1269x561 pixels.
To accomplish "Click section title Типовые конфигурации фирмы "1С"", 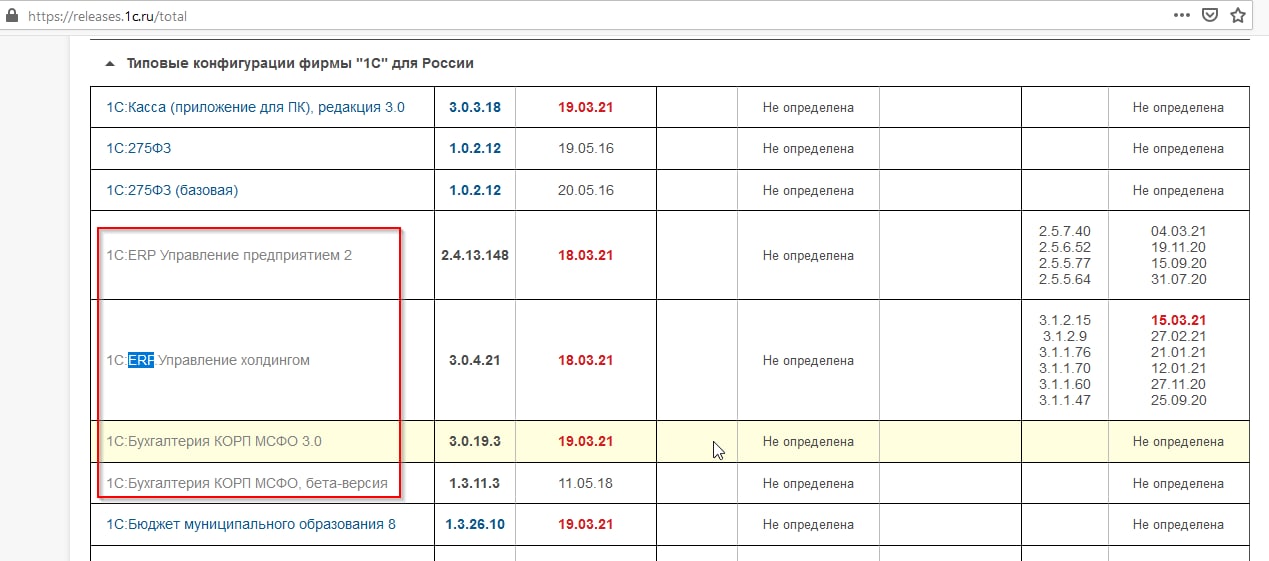I will (300, 63).
